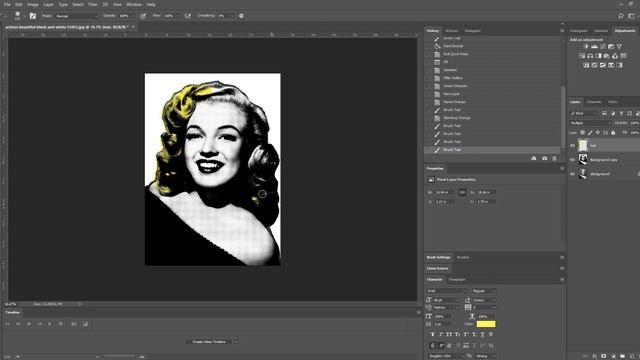The width and height of the screenshot is (640, 360).
Task: Create new document from current state icon
Action: (x=534, y=158)
